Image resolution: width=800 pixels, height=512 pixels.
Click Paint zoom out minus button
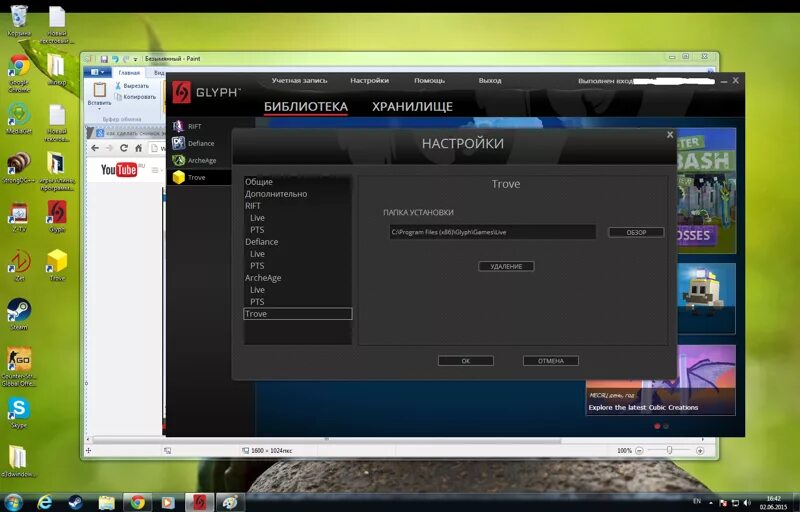(x=639, y=451)
